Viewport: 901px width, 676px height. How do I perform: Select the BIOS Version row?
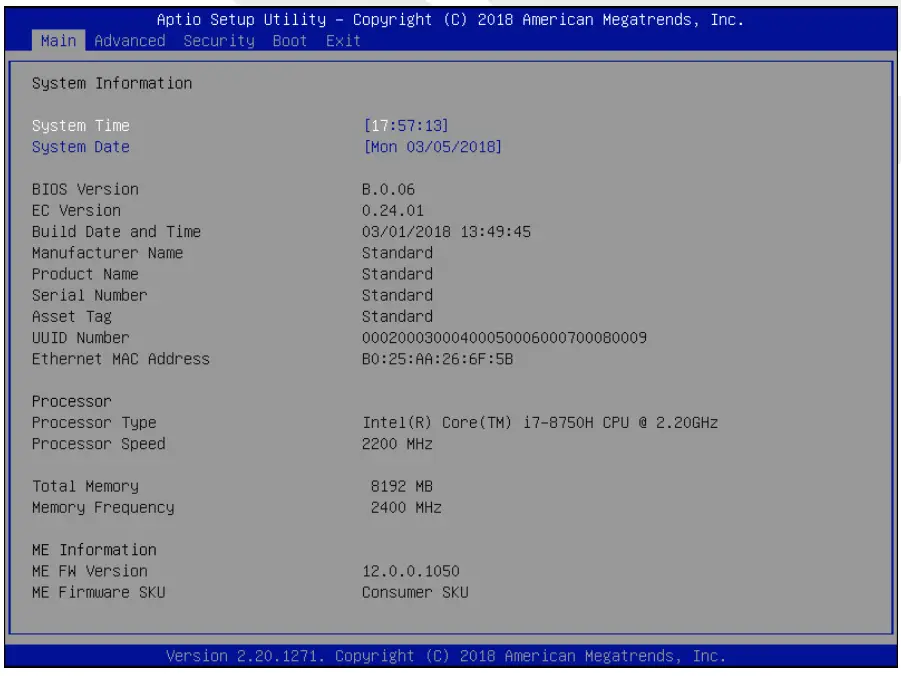tap(88, 189)
